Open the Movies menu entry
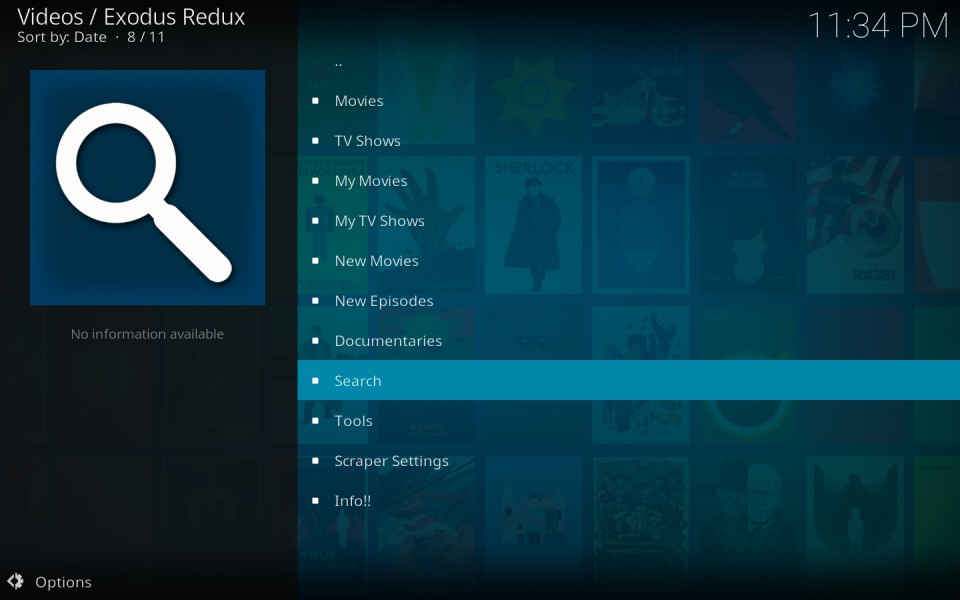The image size is (960, 600). point(629,100)
